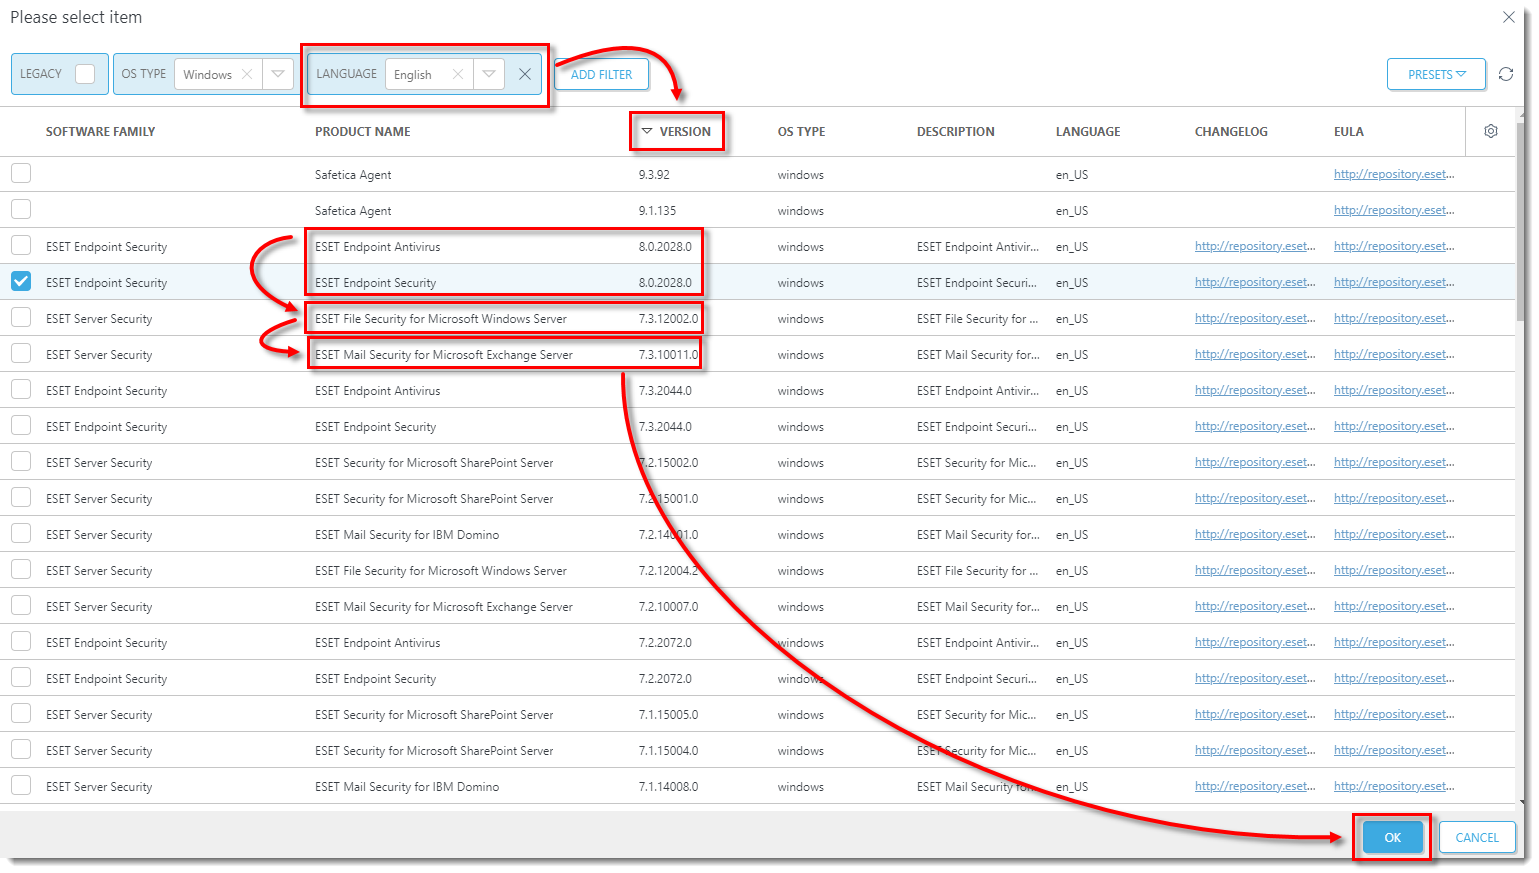The width and height of the screenshot is (1539, 873).
Task: Check SharePoint Server 7.2.15002.0 row
Action: pyautogui.click(x=21, y=461)
